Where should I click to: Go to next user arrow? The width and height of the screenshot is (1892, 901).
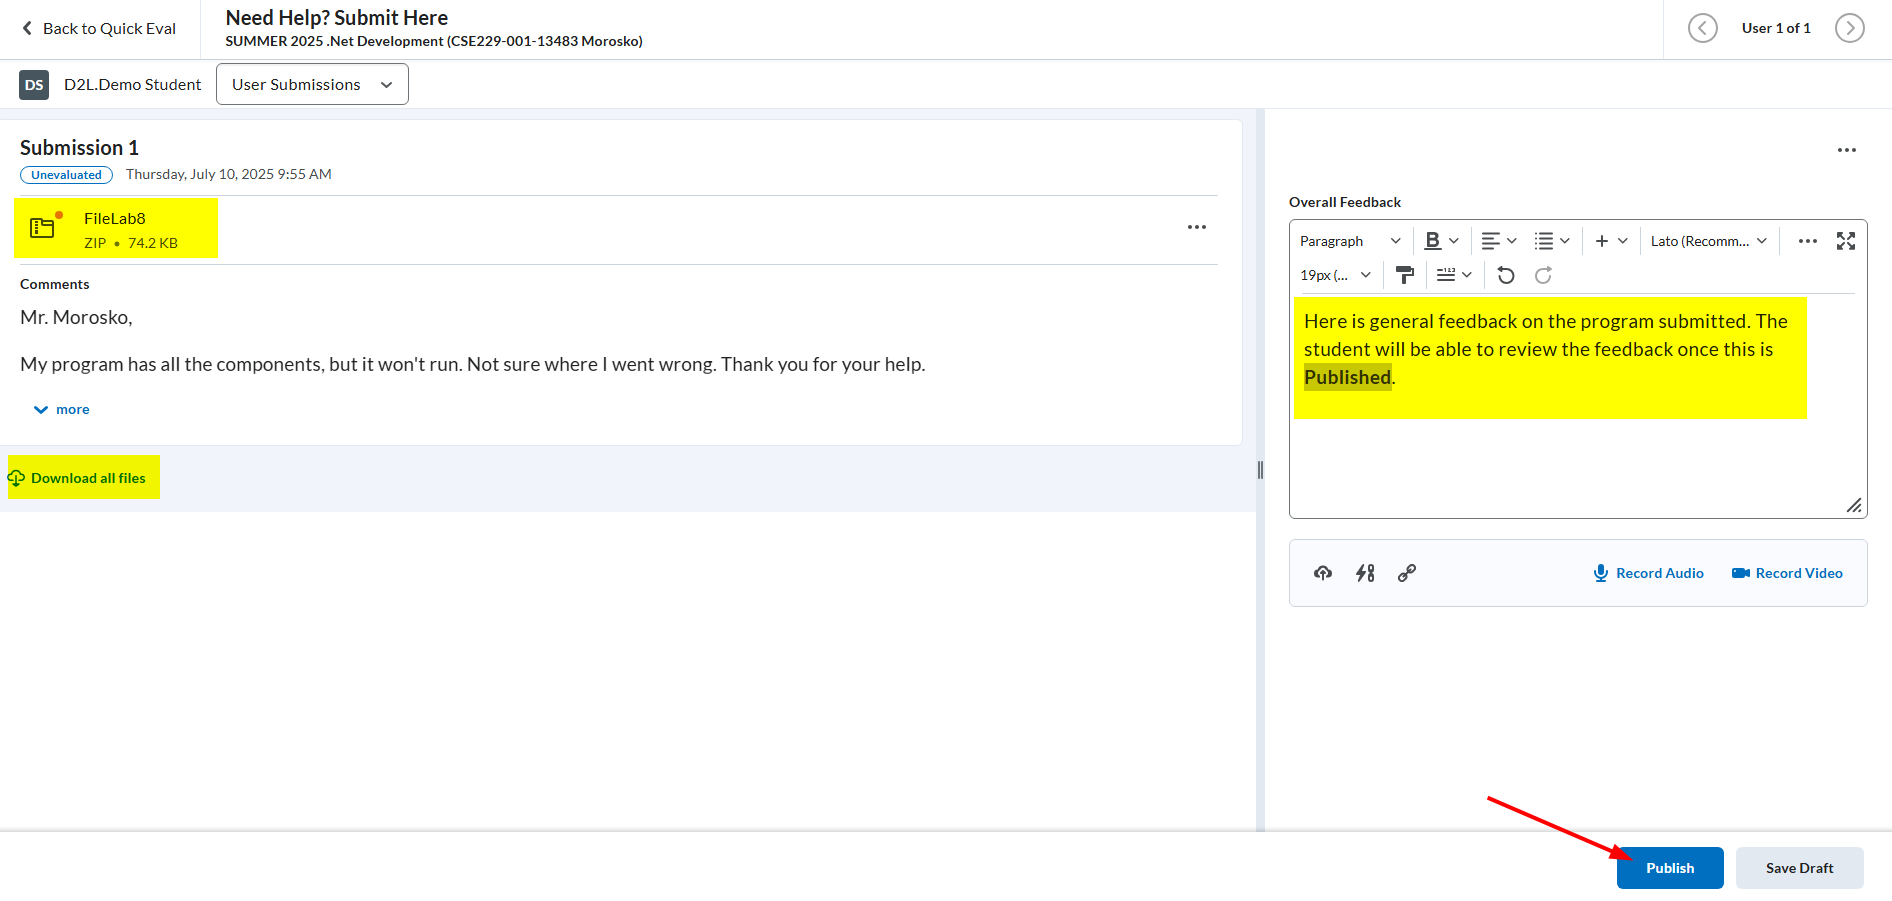tap(1849, 28)
